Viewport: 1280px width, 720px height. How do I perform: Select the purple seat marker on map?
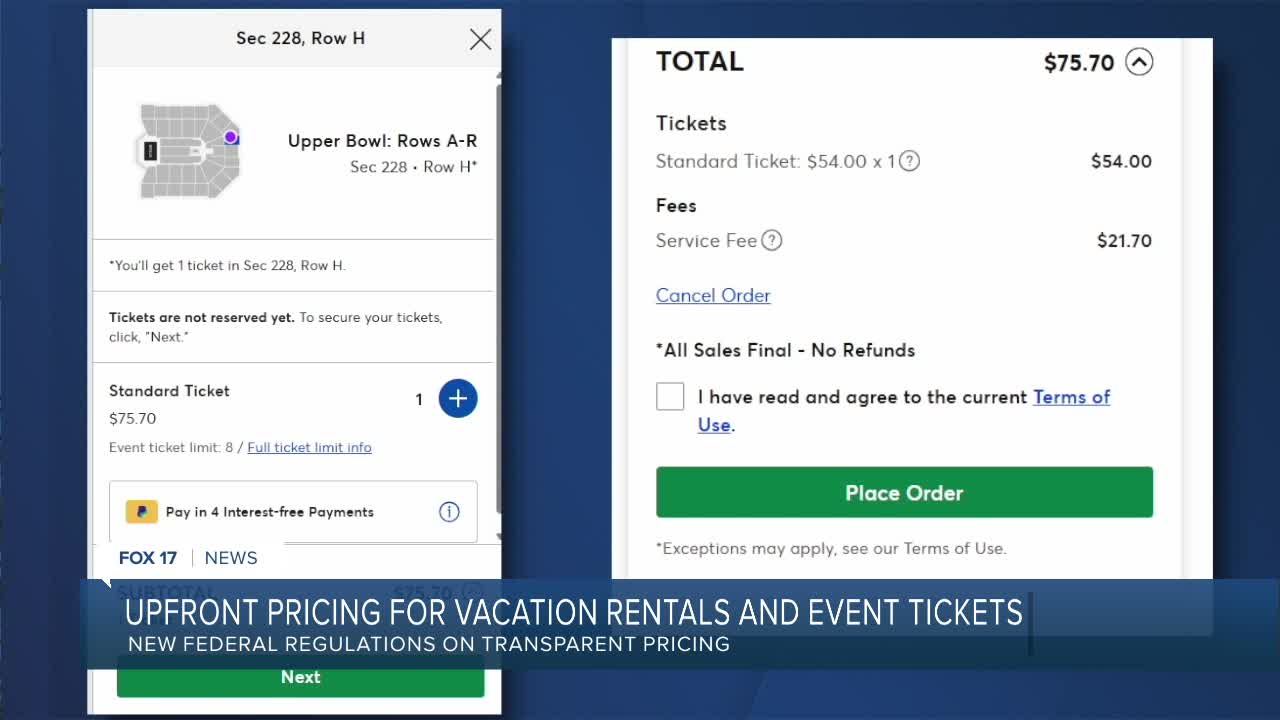click(x=231, y=137)
